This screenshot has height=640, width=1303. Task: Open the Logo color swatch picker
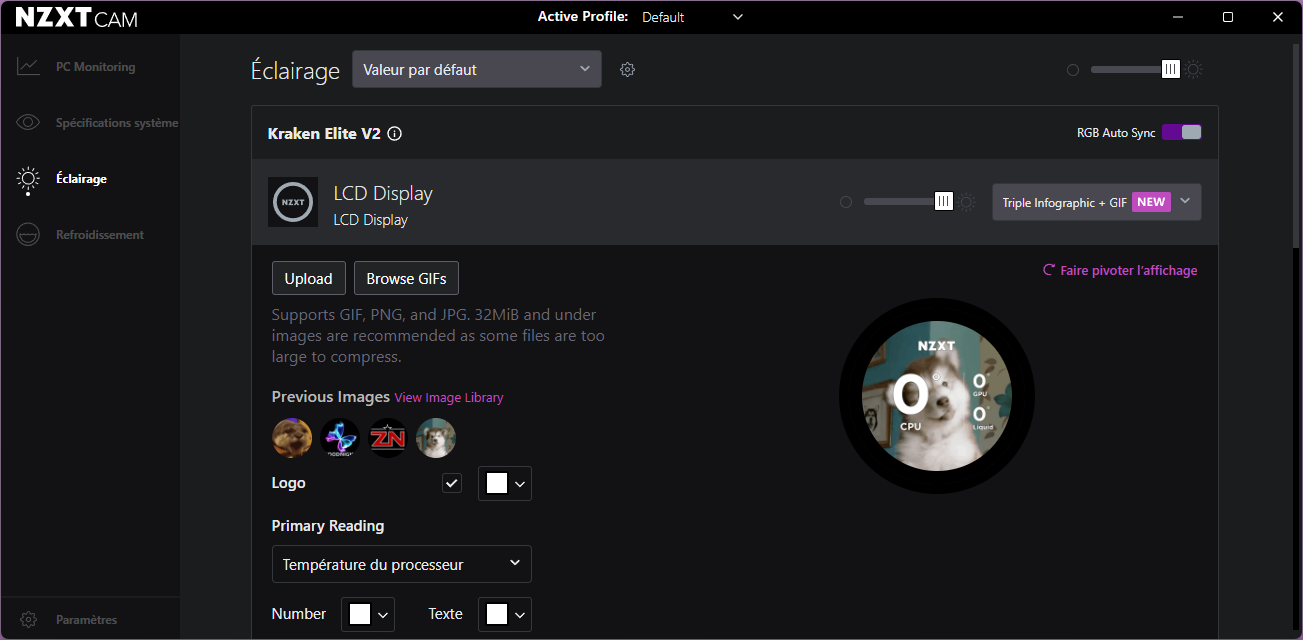[x=505, y=484]
